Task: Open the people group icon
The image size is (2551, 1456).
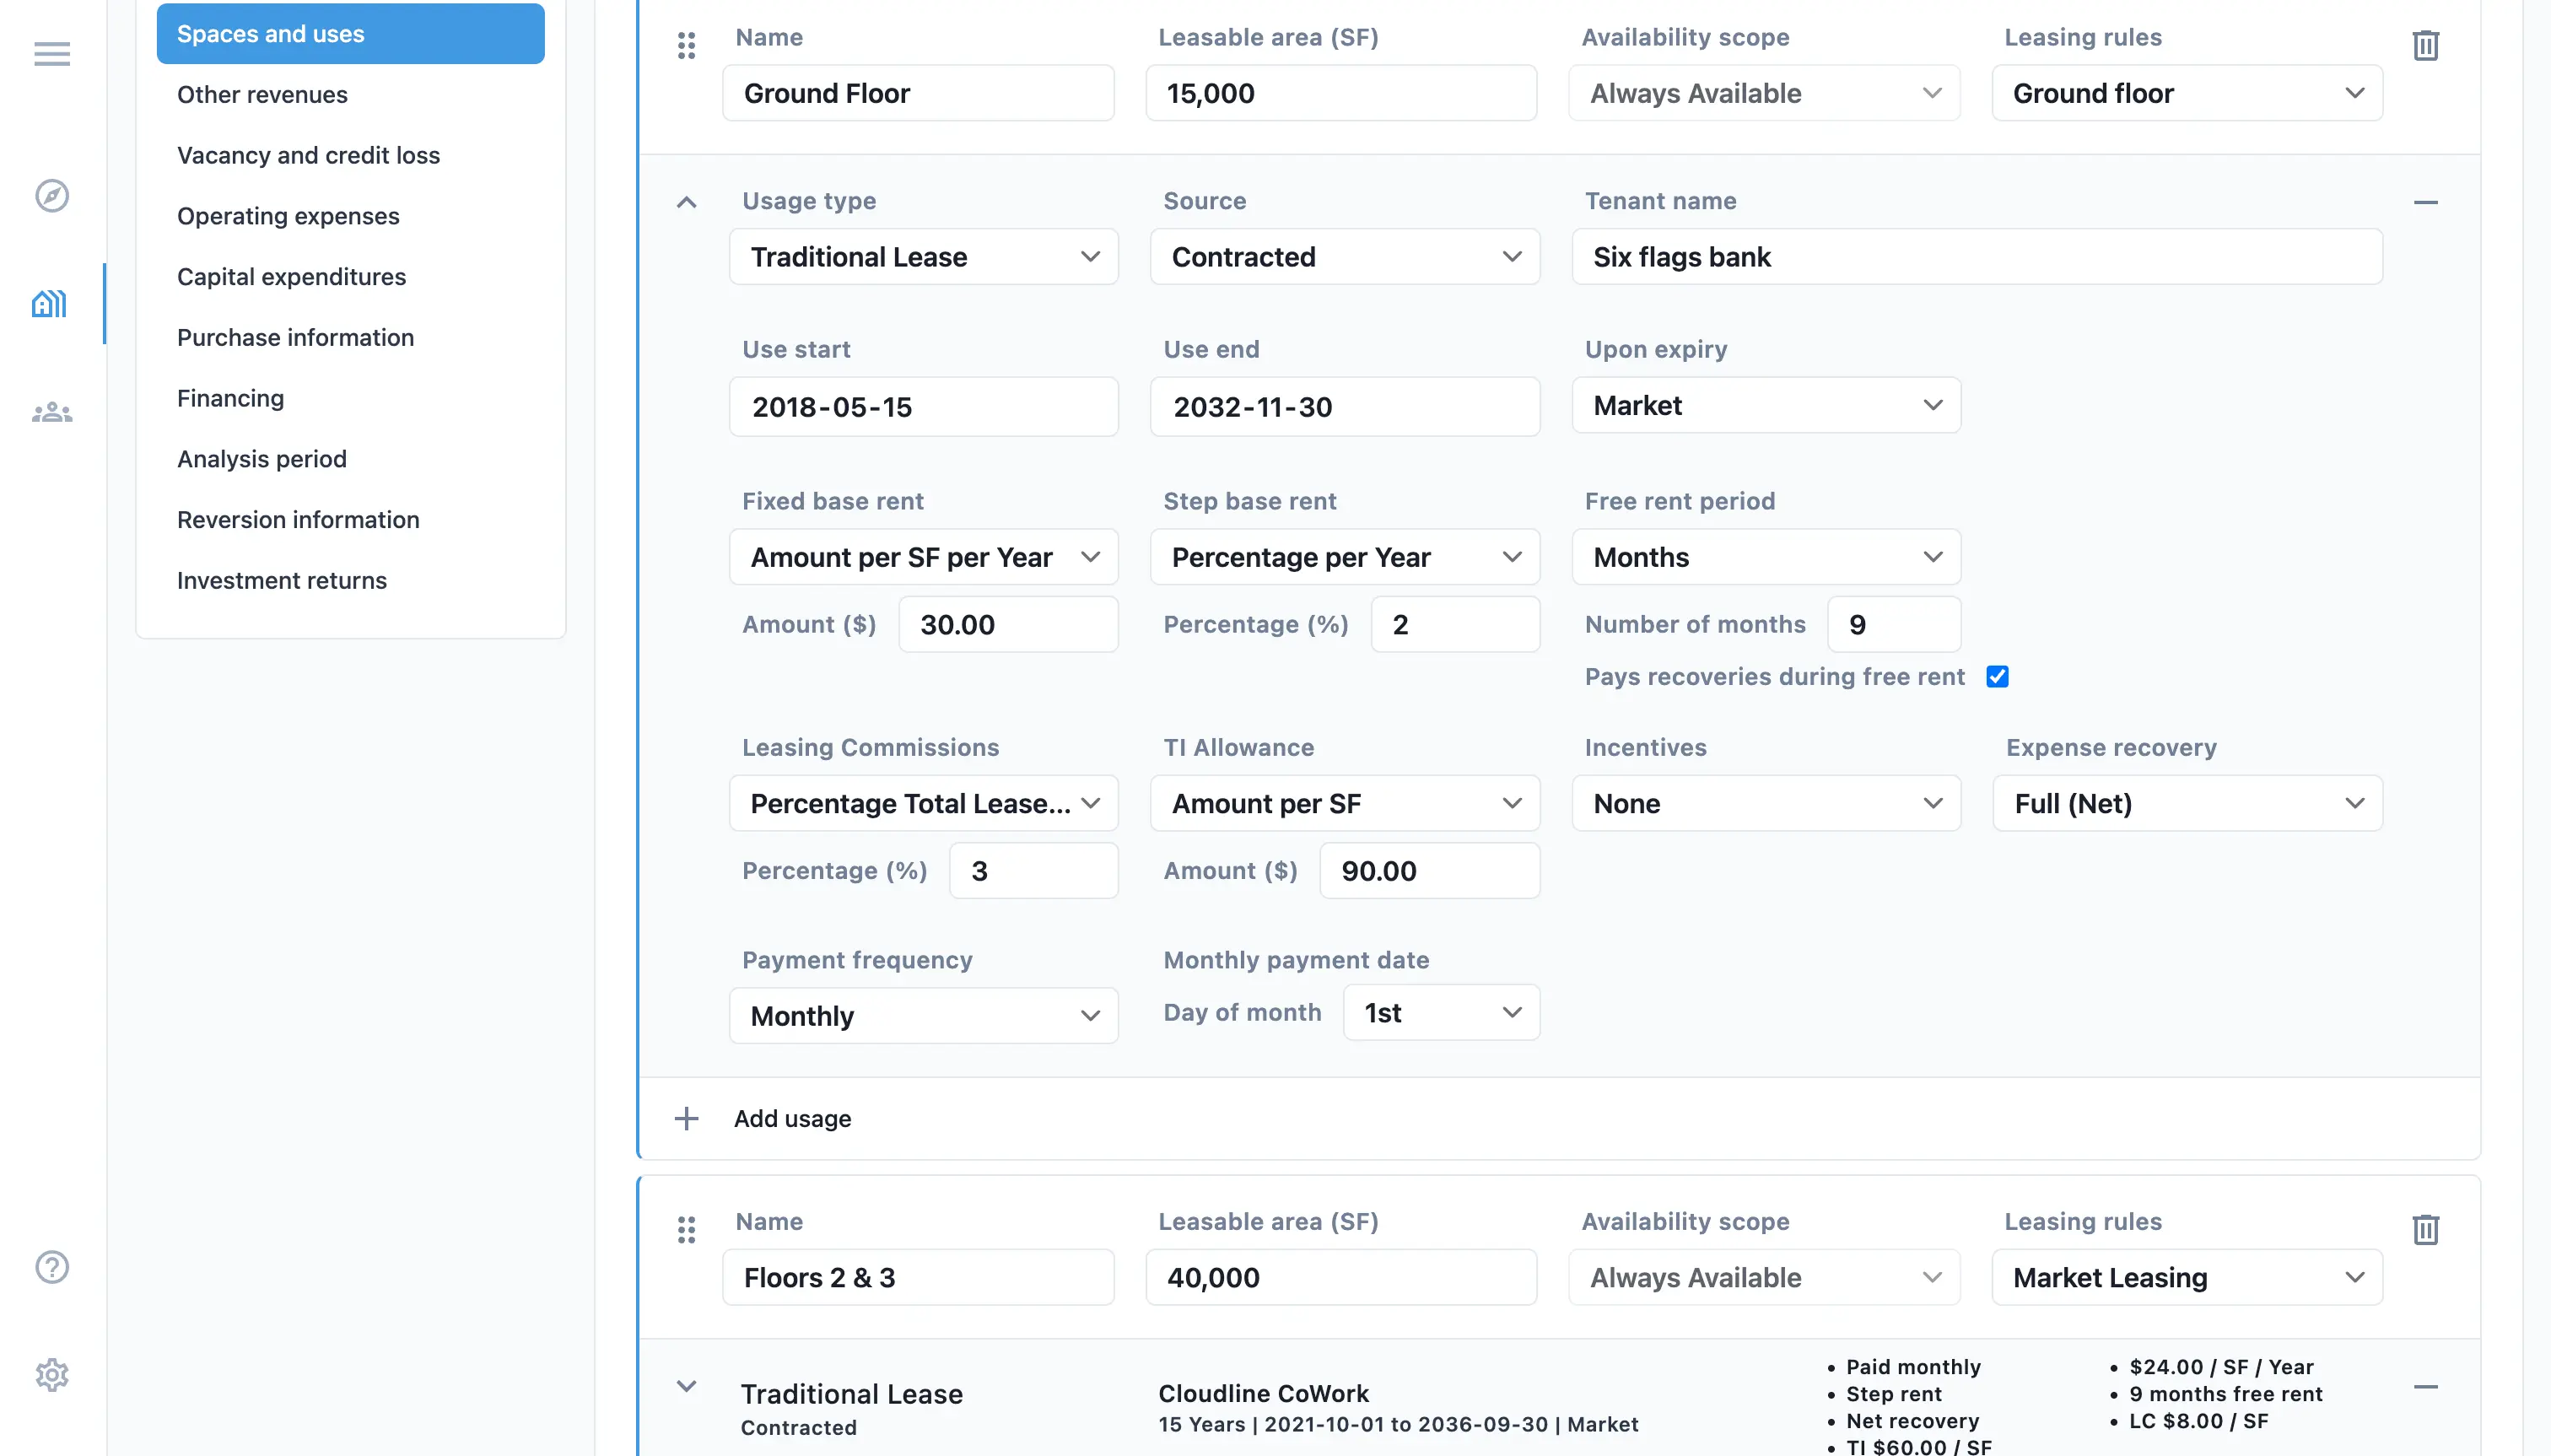Action: tap(52, 412)
